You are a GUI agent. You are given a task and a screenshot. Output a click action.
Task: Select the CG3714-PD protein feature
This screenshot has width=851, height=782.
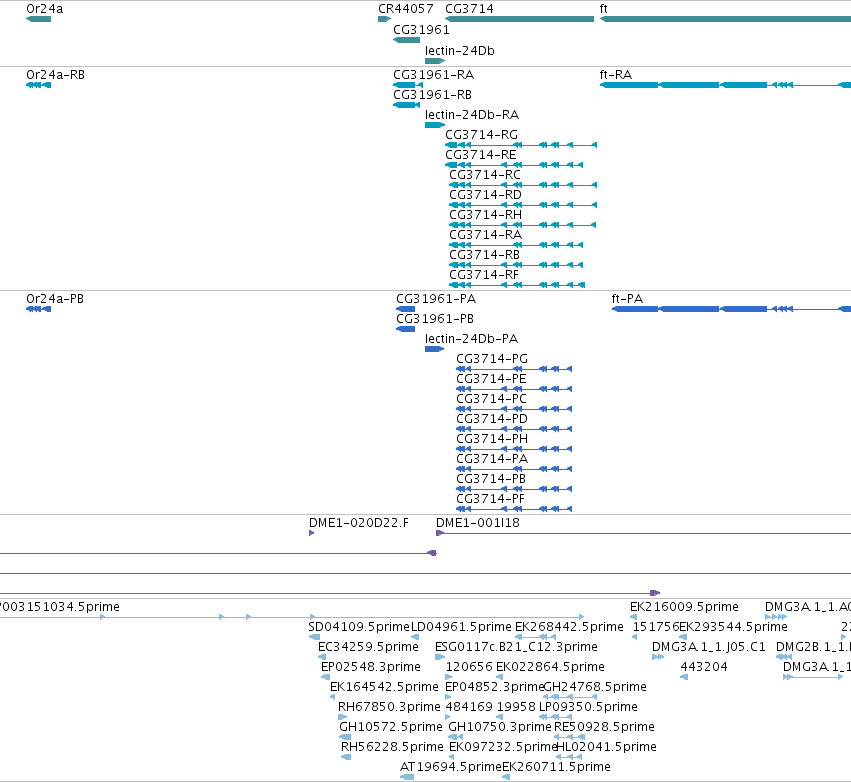514,429
